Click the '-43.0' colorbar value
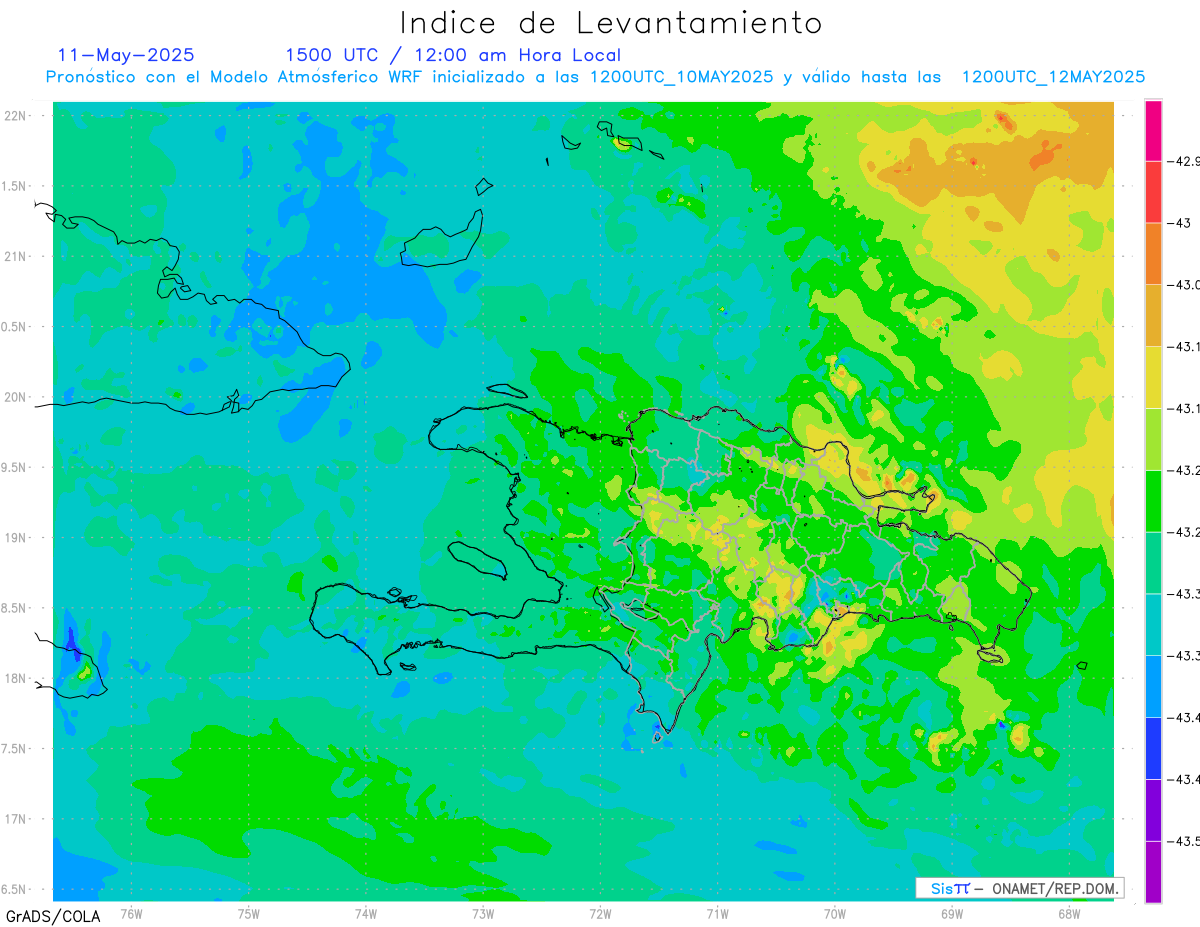The height and width of the screenshot is (927, 1200). (1183, 285)
